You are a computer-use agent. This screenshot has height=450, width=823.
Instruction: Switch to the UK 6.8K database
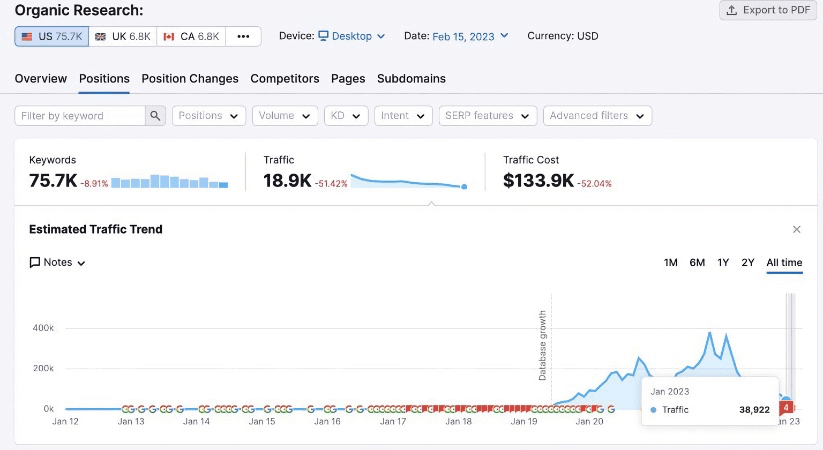[x=122, y=37]
